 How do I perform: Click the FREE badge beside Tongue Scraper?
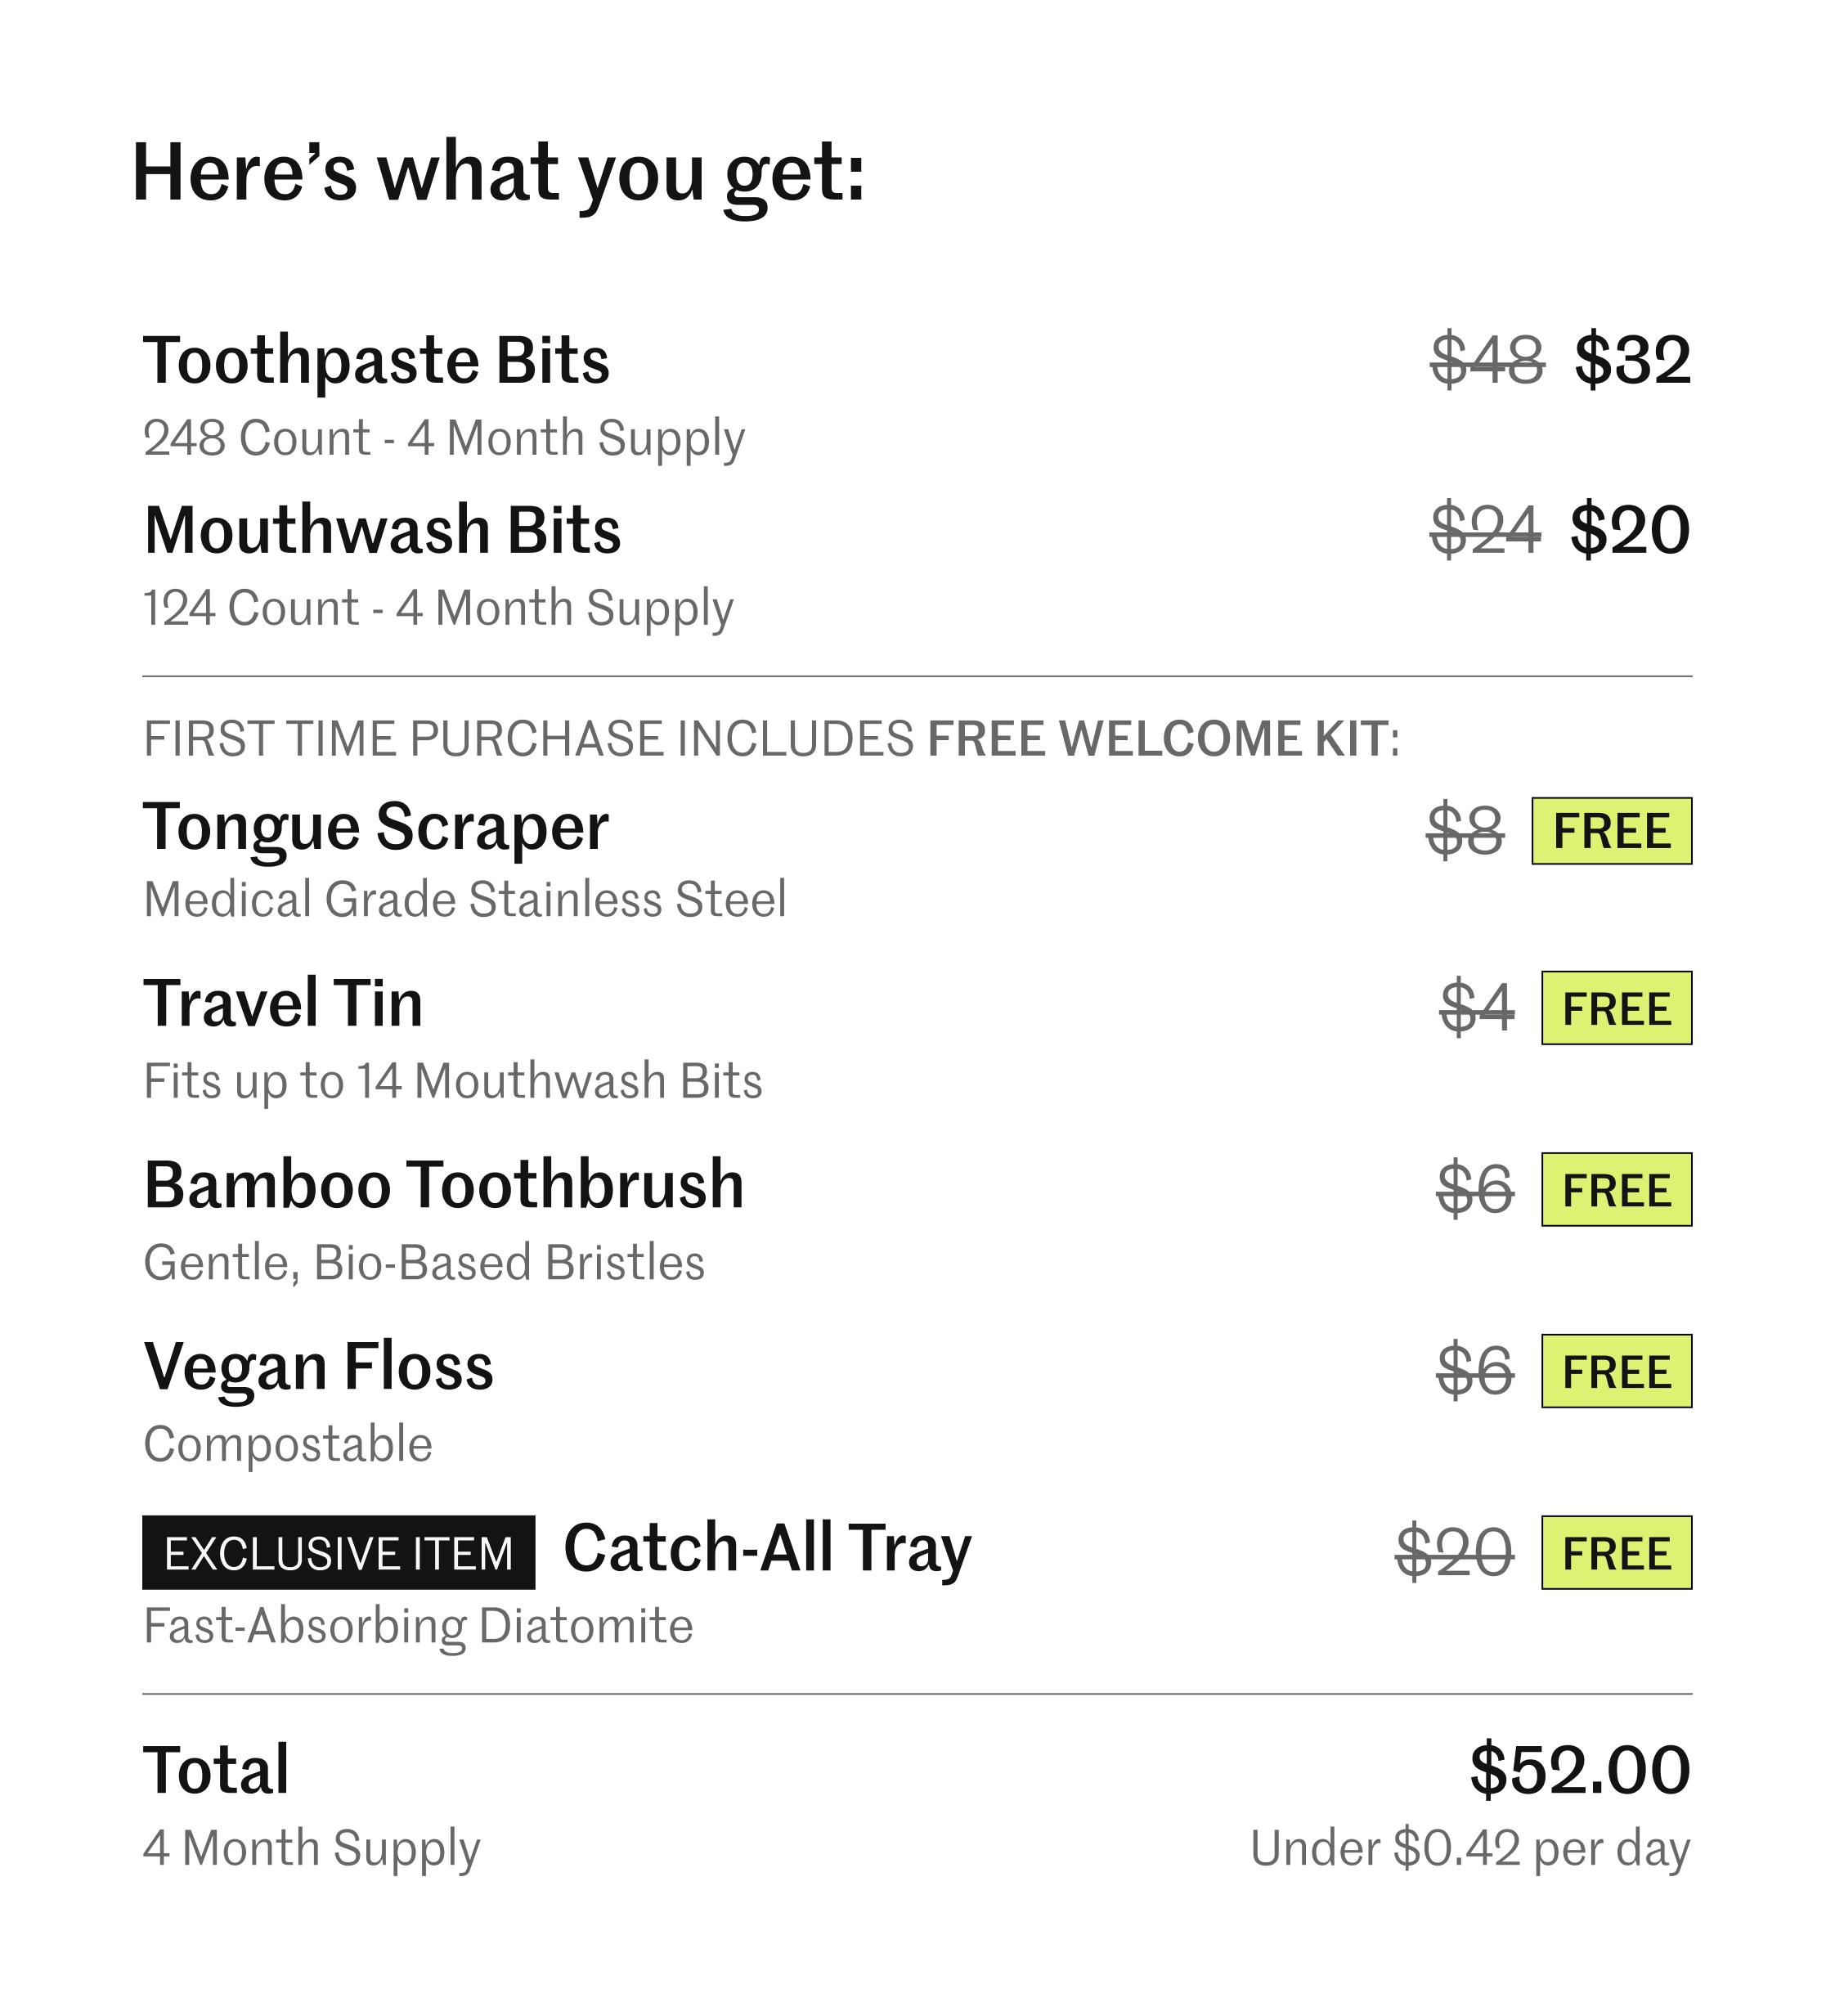pos(1611,831)
